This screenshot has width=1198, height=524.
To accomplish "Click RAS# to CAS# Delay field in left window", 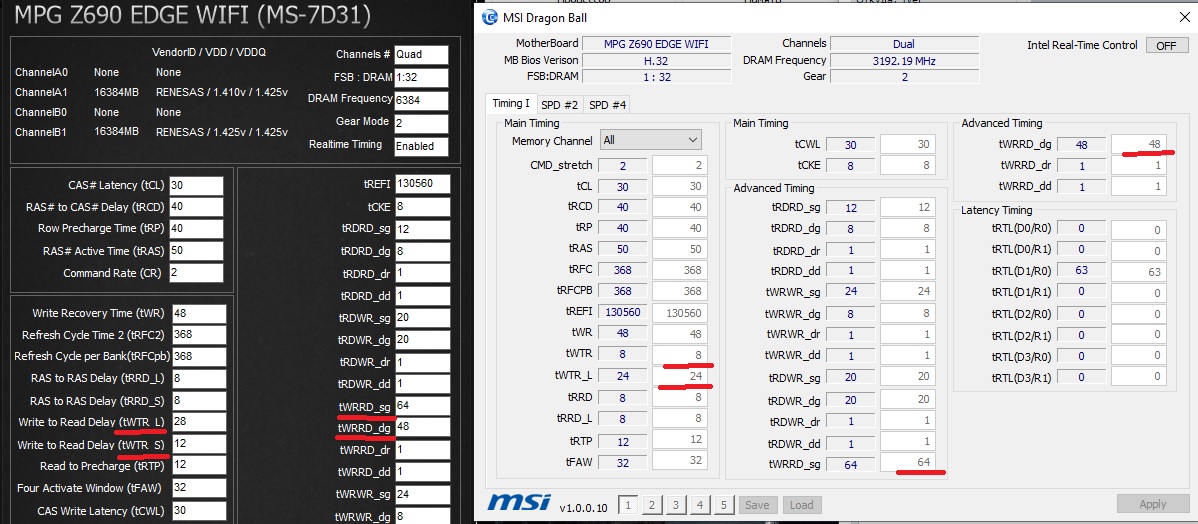I will (x=197, y=207).
